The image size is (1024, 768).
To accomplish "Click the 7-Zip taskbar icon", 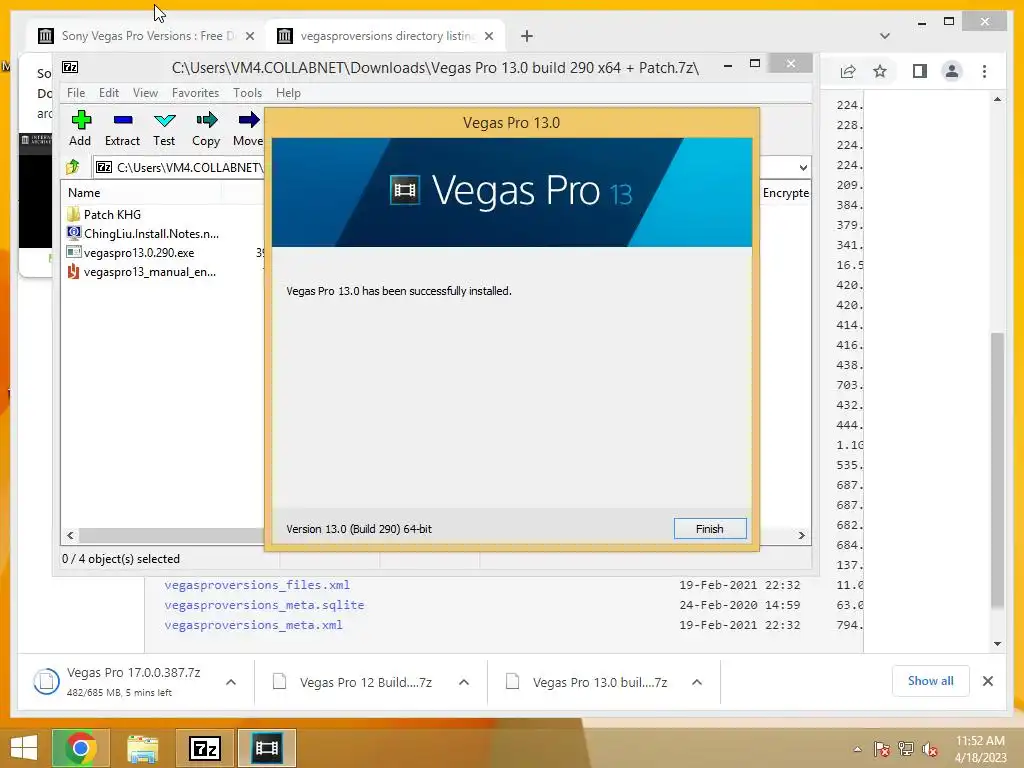I will tap(204, 748).
